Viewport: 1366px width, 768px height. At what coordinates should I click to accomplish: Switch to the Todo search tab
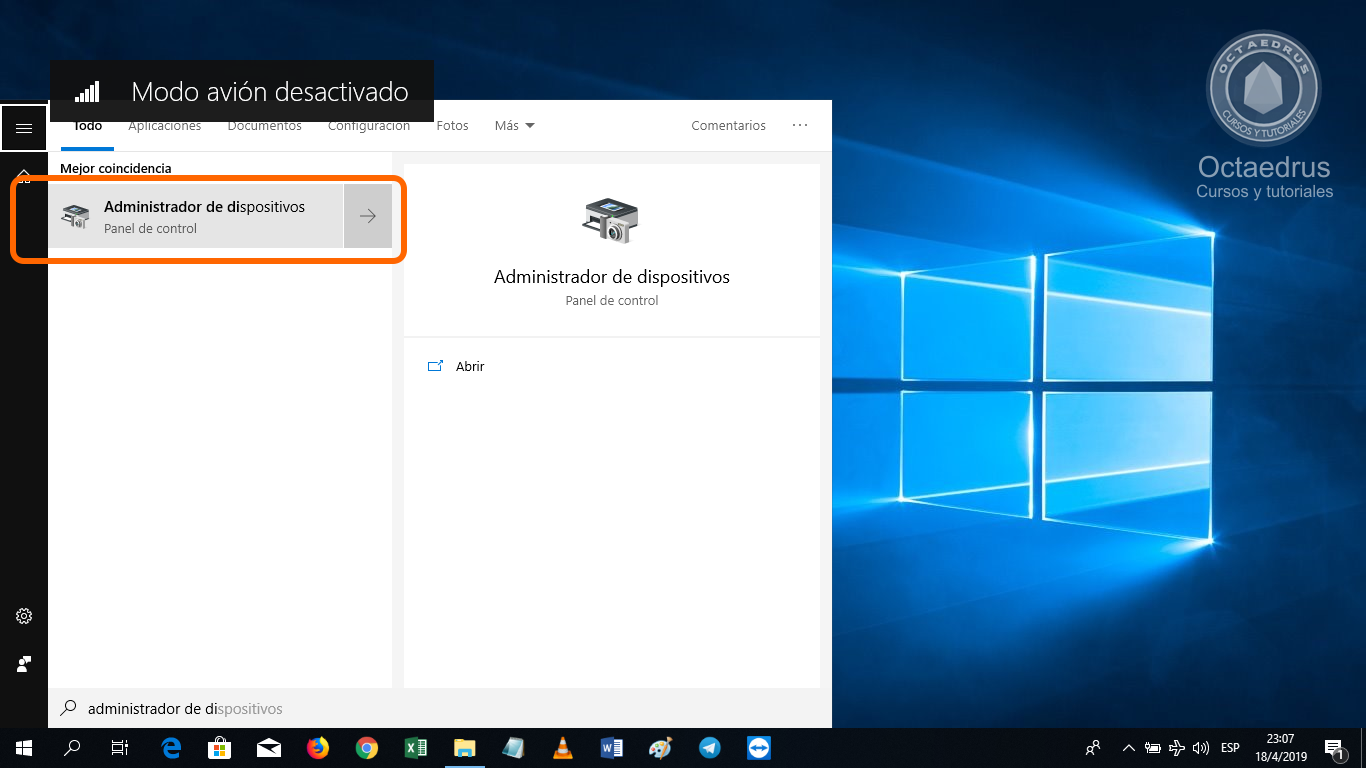pyautogui.click(x=88, y=126)
